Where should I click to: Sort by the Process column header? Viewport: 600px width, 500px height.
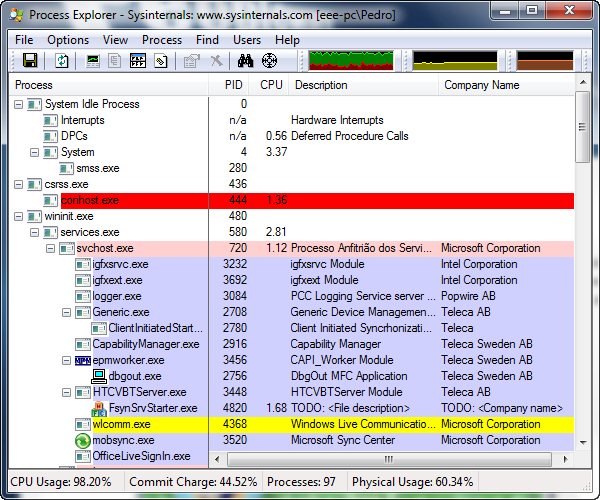pos(109,85)
